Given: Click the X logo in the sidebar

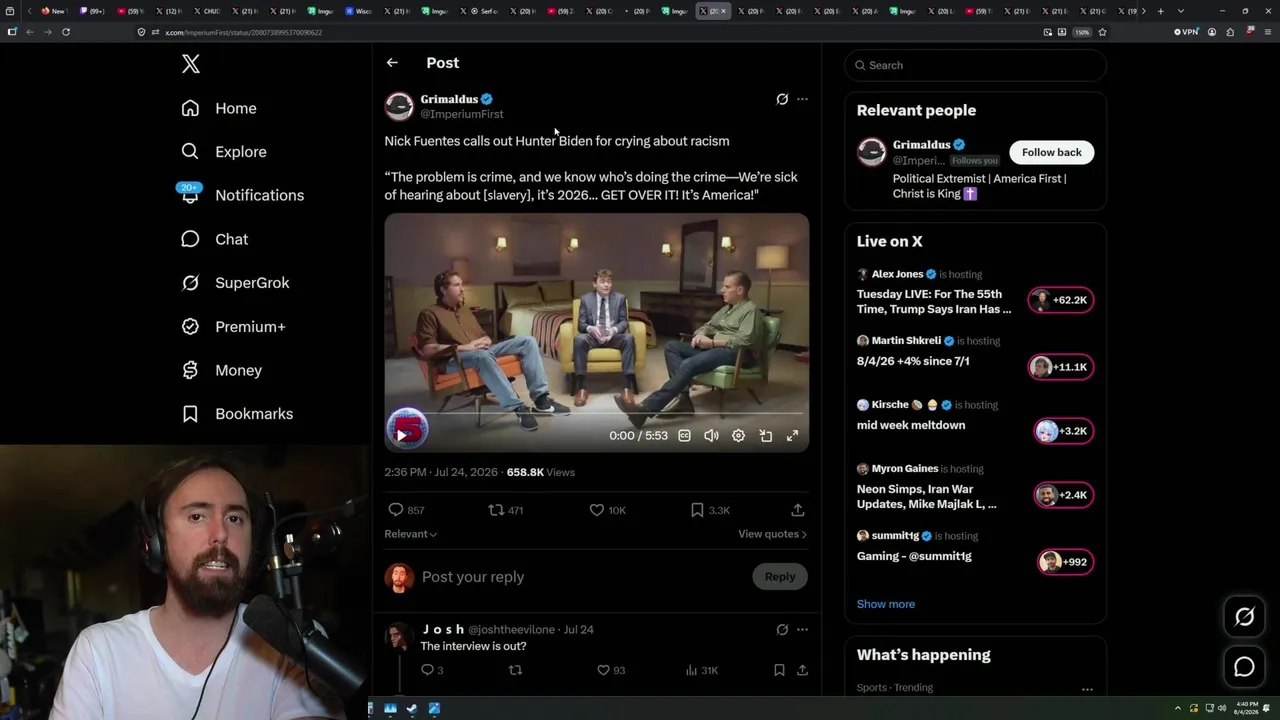Looking at the screenshot, I should point(191,64).
